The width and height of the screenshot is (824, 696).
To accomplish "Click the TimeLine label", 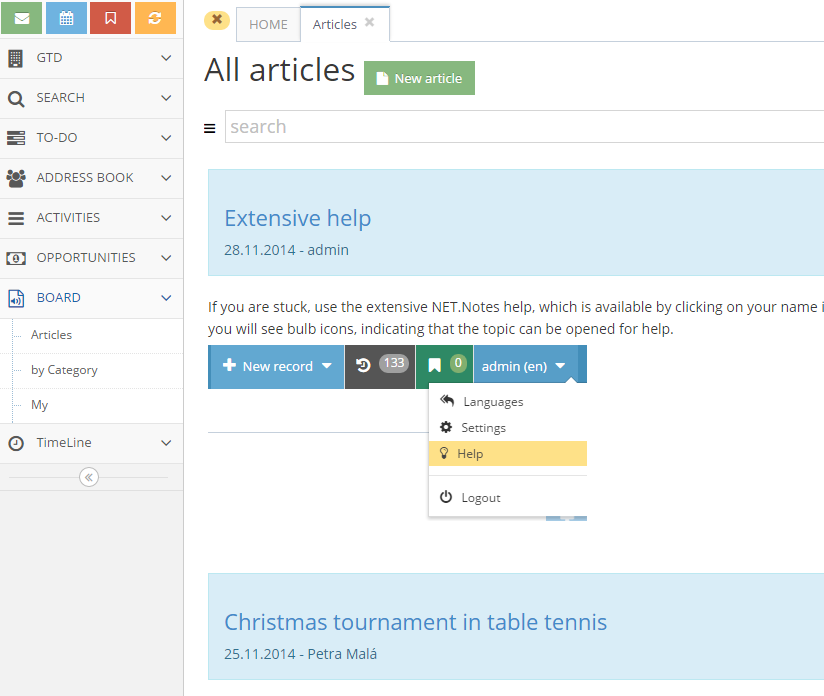I will click(x=64, y=443).
